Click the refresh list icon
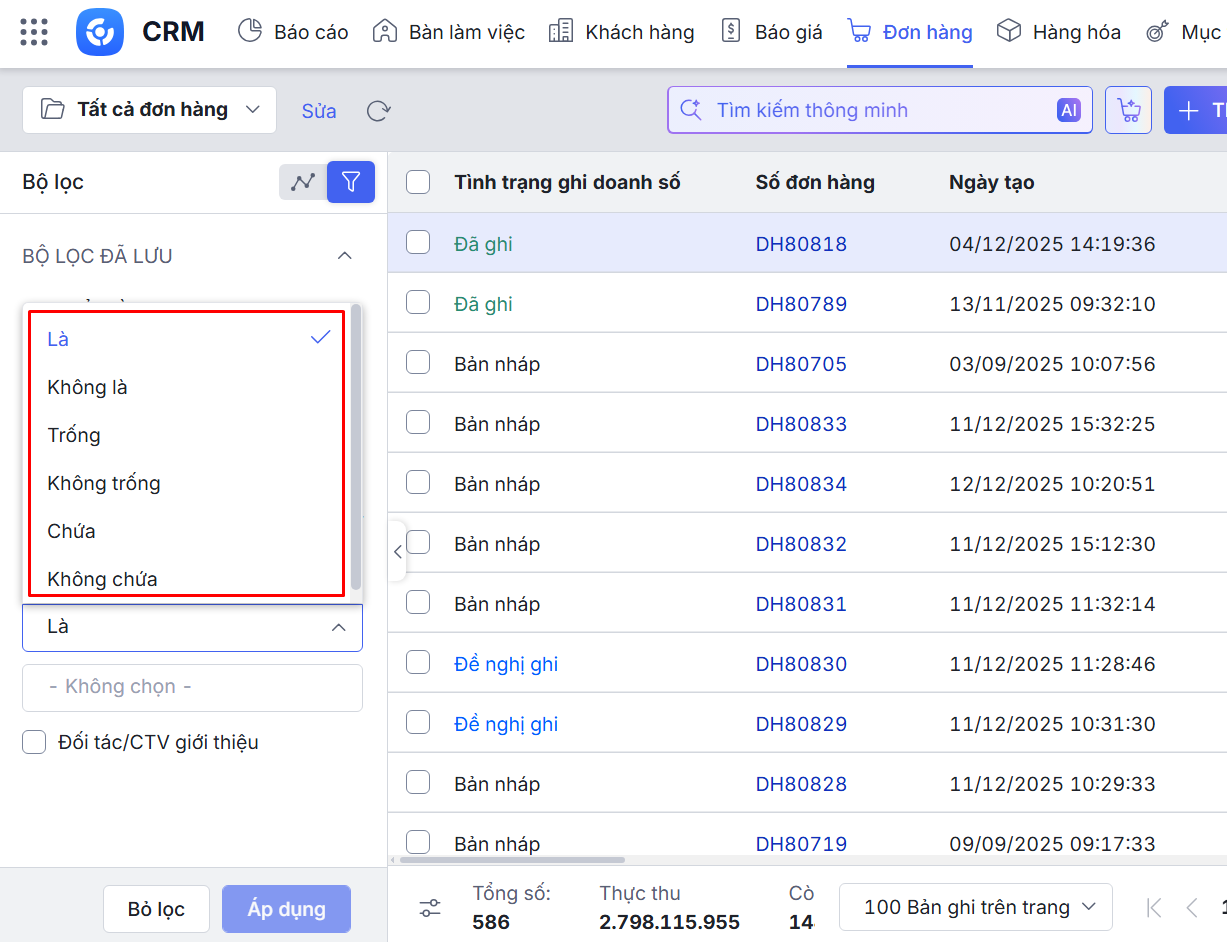This screenshot has height=942, width=1227. coord(378,111)
